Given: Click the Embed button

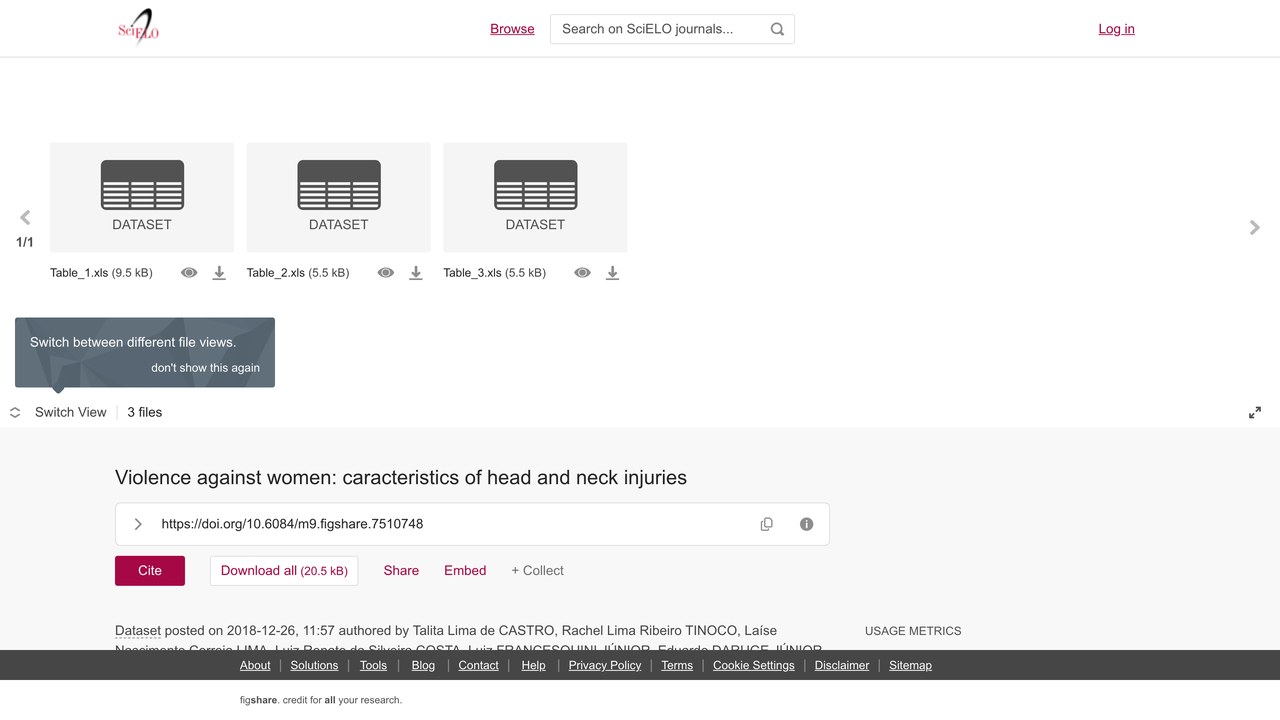Looking at the screenshot, I should [x=465, y=571].
